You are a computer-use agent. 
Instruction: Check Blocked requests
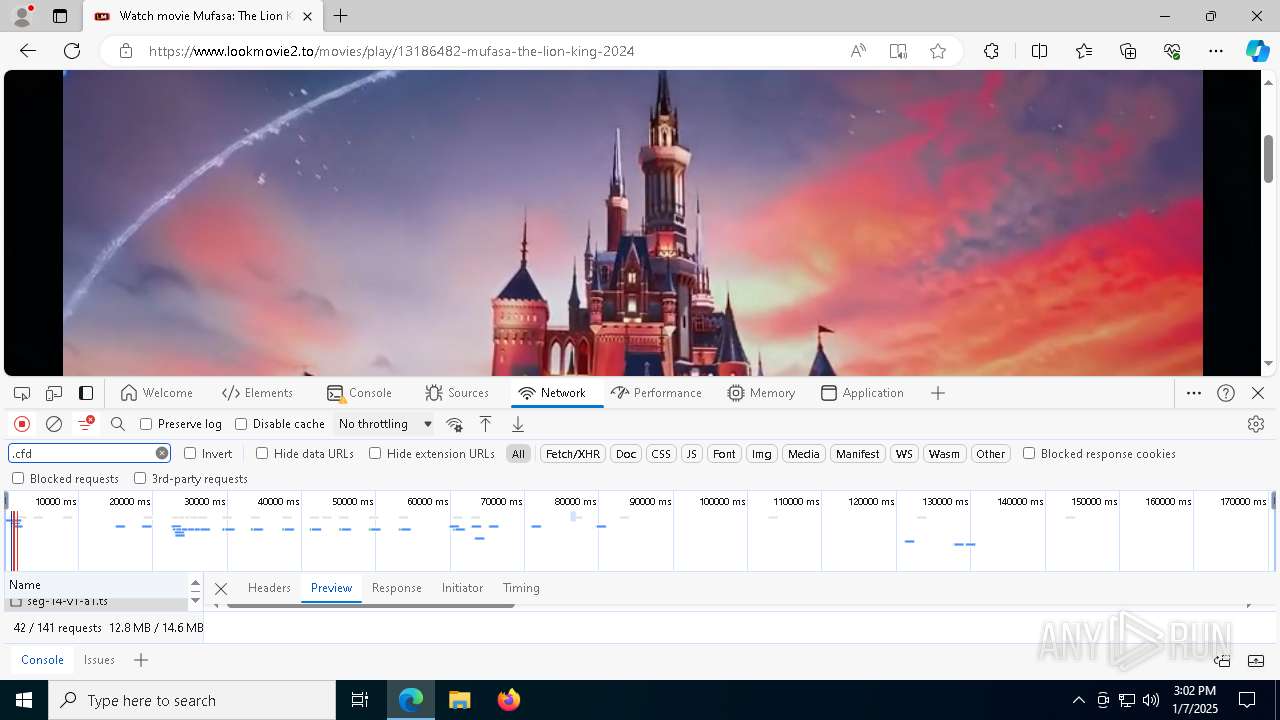18,478
